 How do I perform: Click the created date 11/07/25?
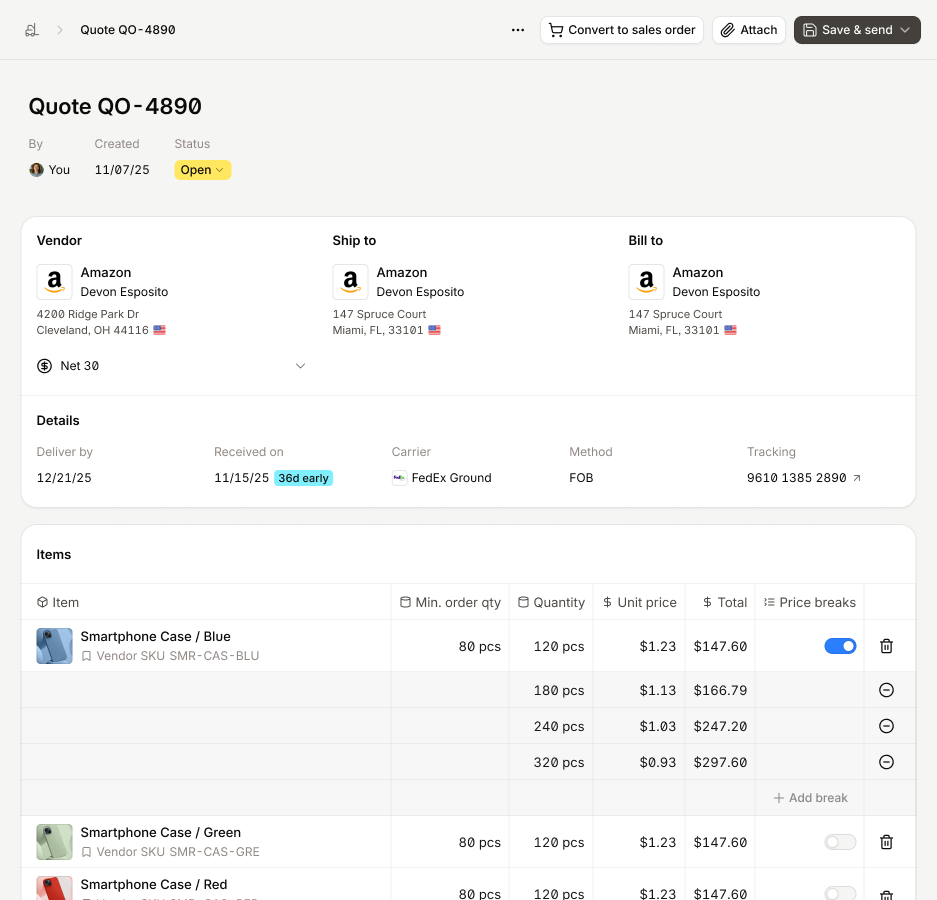coord(122,170)
